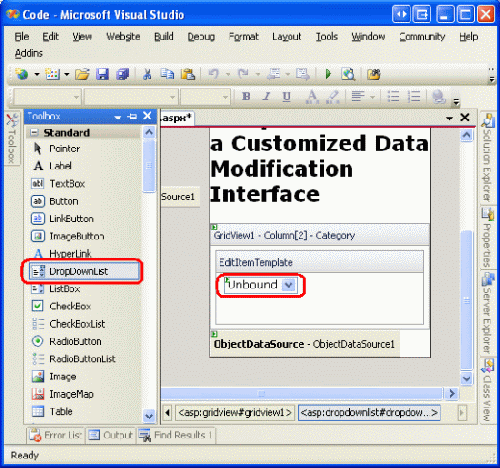This screenshot has height=468, width=500.
Task: Collapse the Standard toolbox section
Action: 34,132
